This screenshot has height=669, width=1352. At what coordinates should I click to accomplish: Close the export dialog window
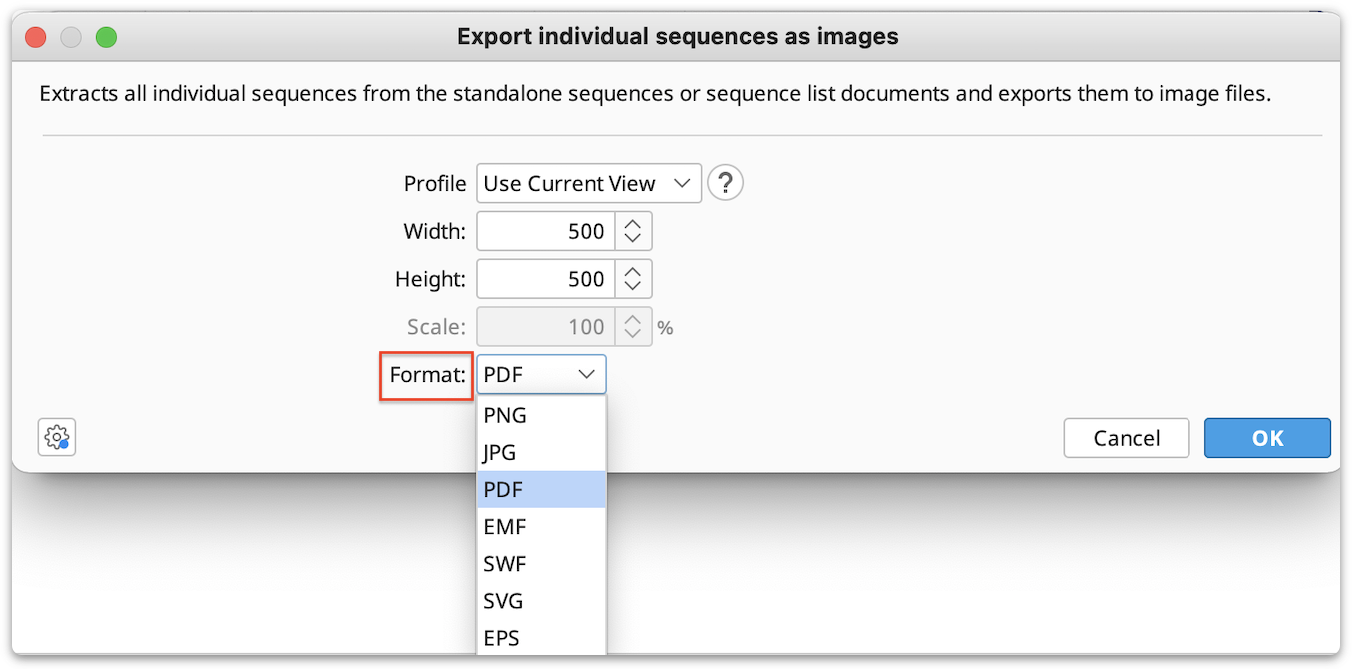[x=36, y=37]
